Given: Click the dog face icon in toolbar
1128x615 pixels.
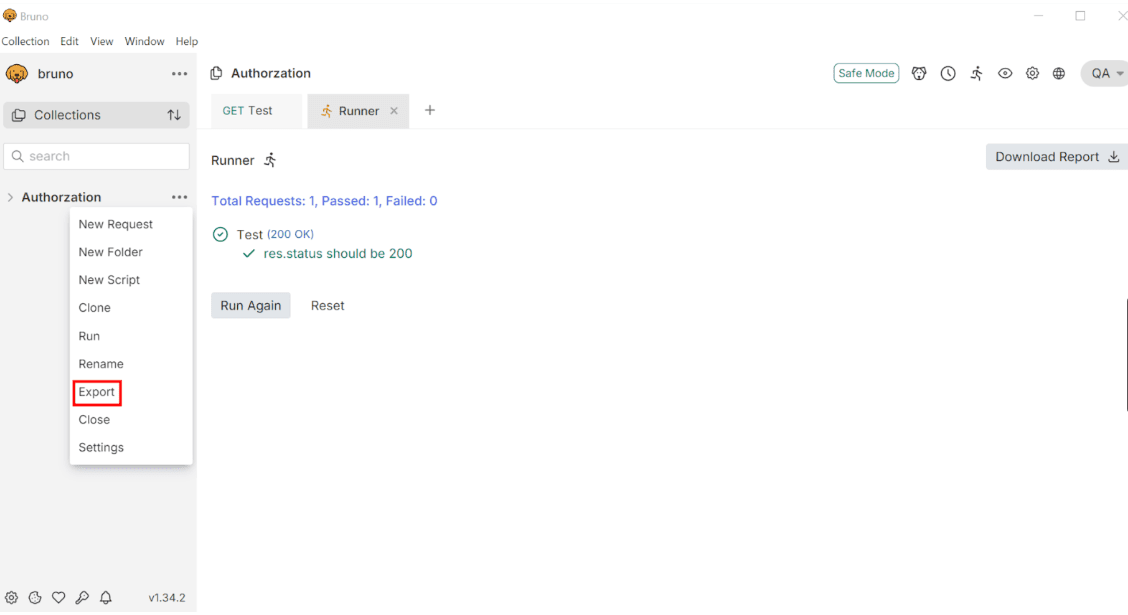Looking at the screenshot, I should pos(919,73).
